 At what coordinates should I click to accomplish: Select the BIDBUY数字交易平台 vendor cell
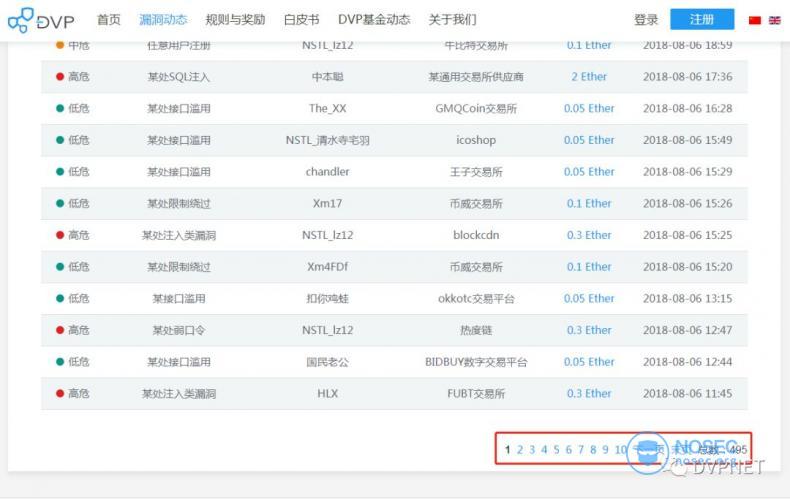476,362
